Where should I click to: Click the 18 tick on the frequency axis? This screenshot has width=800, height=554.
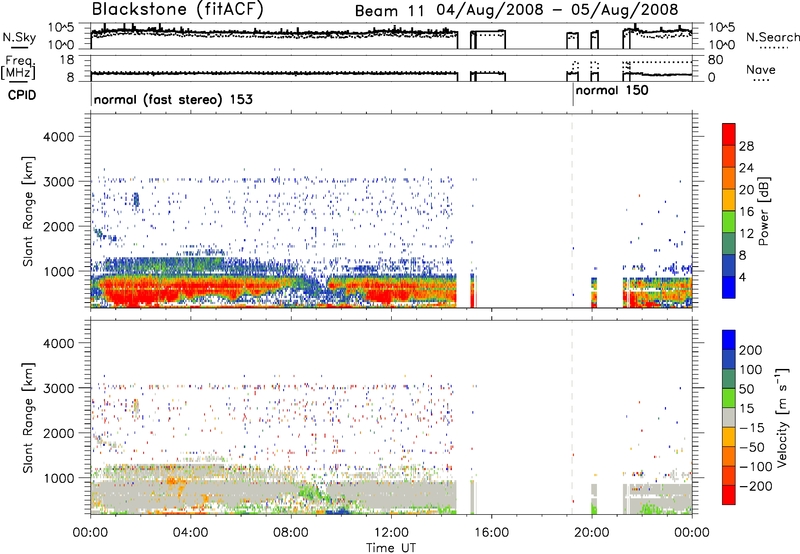(67, 60)
